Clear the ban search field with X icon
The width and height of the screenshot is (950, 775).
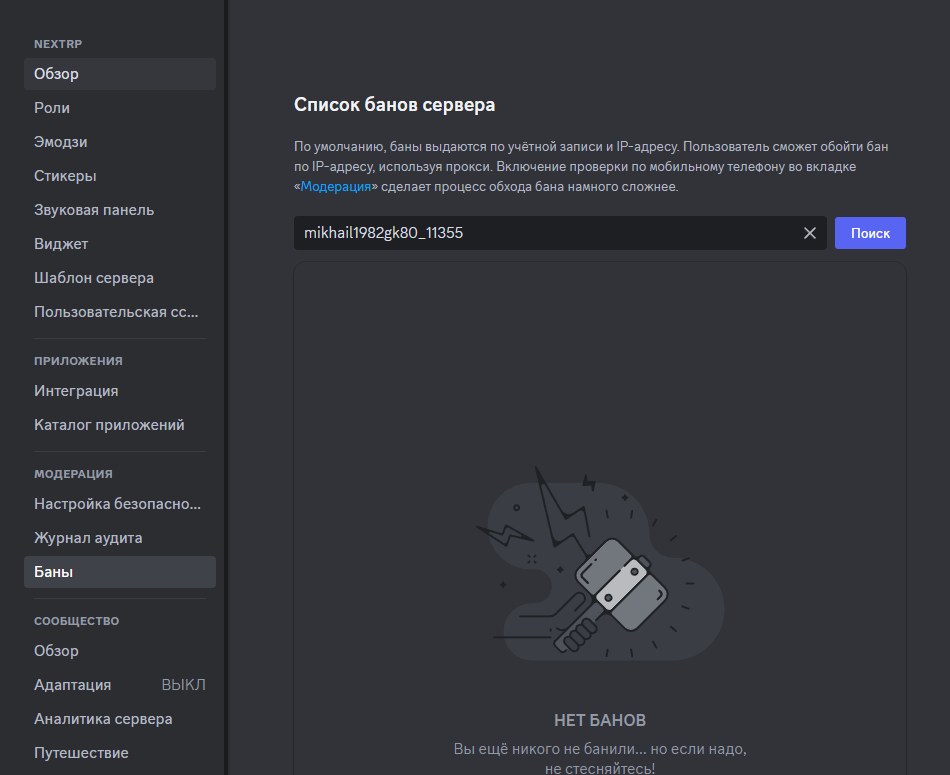click(x=809, y=233)
